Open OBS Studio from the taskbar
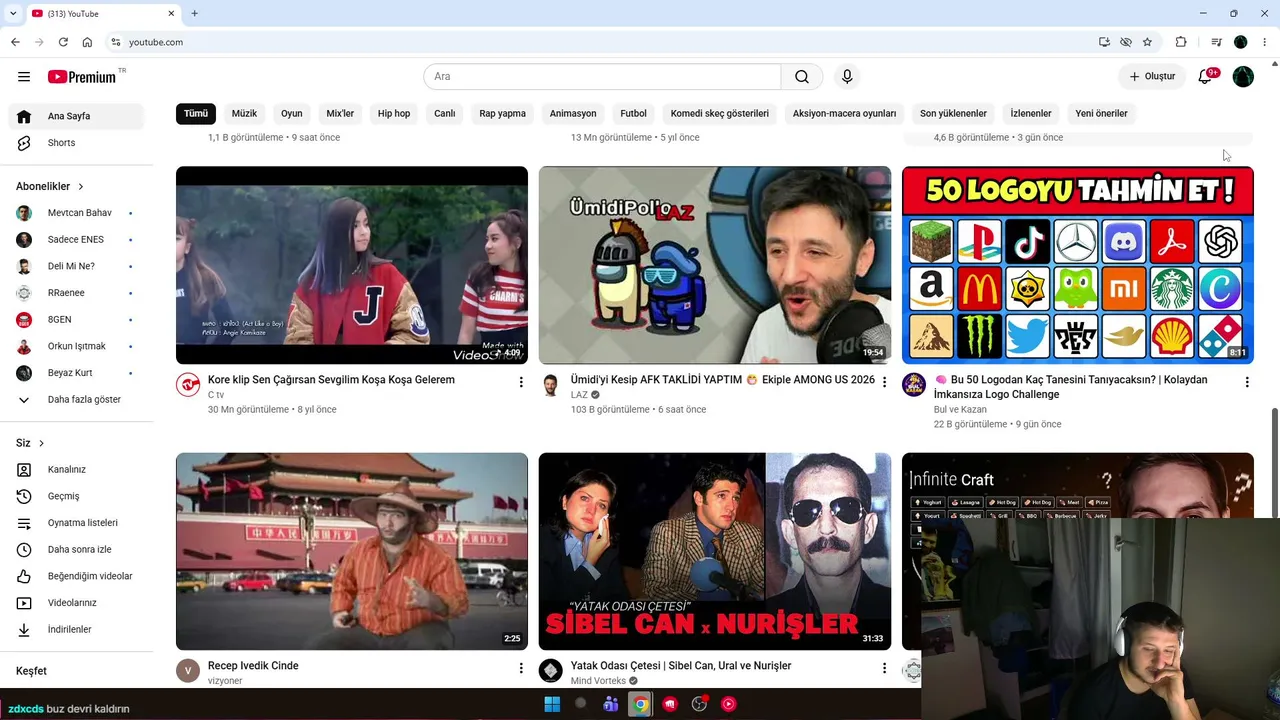 pos(699,704)
